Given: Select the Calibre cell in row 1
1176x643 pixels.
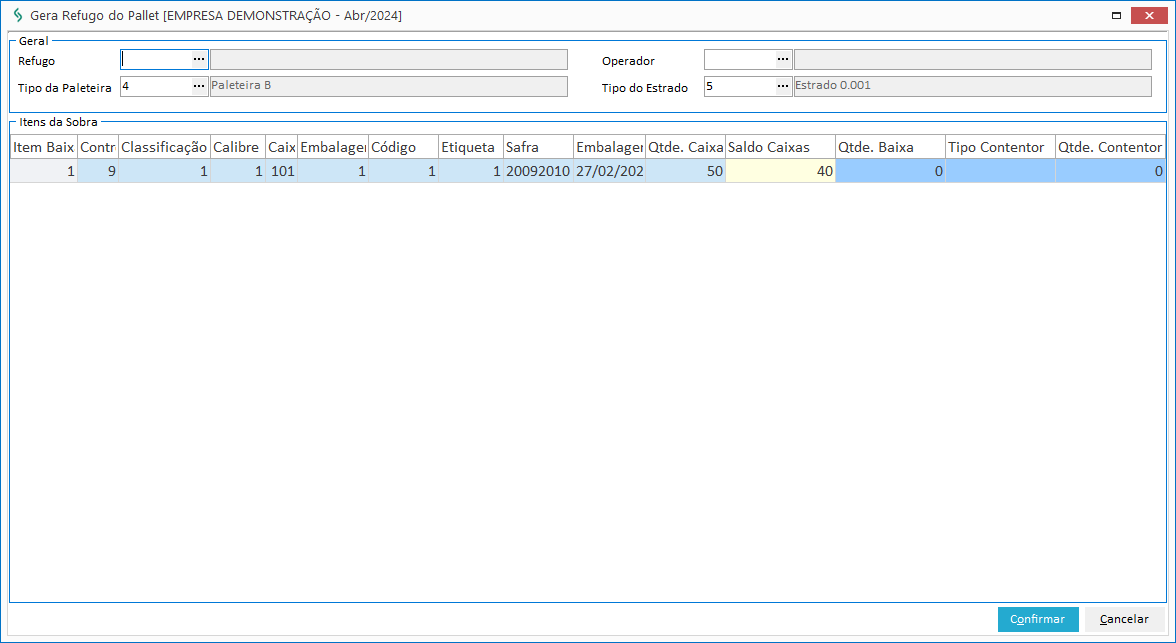Looking at the screenshot, I should point(238,171).
